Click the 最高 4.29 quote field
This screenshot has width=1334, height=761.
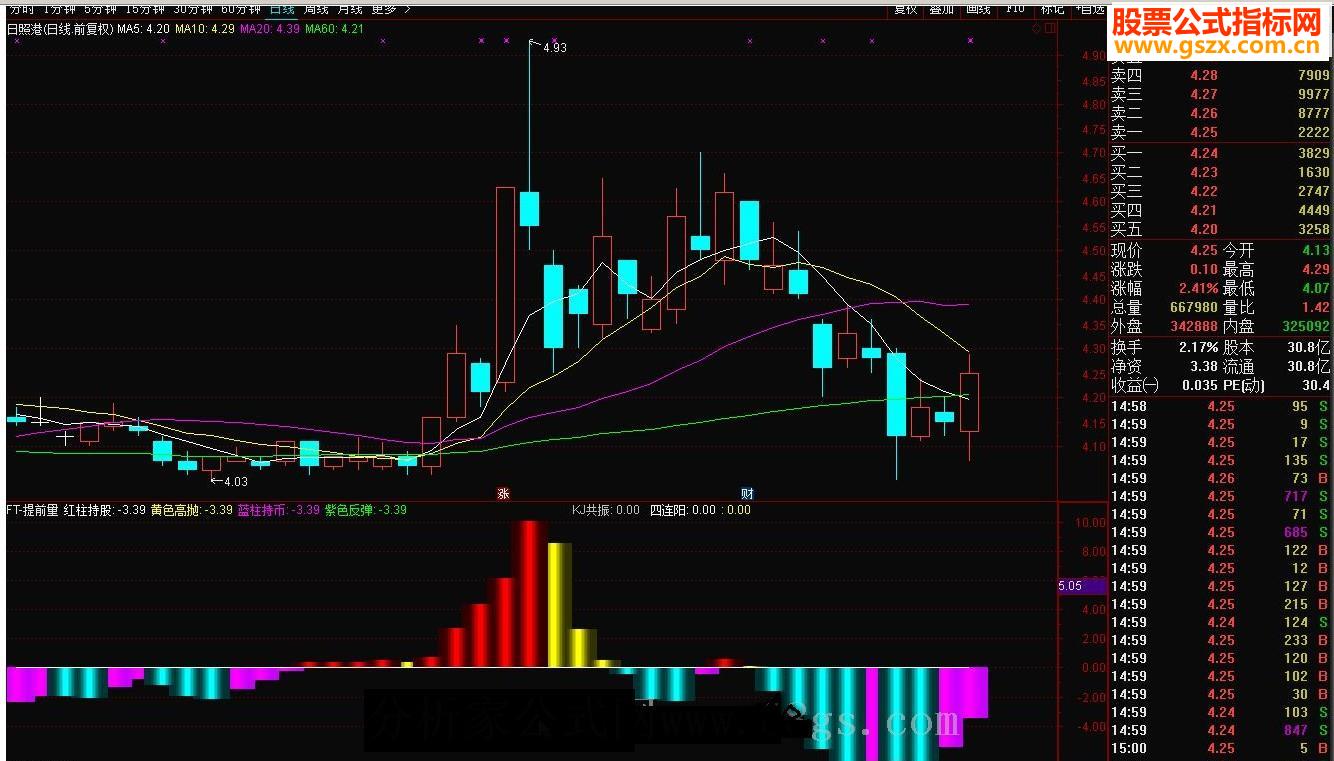tap(1277, 269)
